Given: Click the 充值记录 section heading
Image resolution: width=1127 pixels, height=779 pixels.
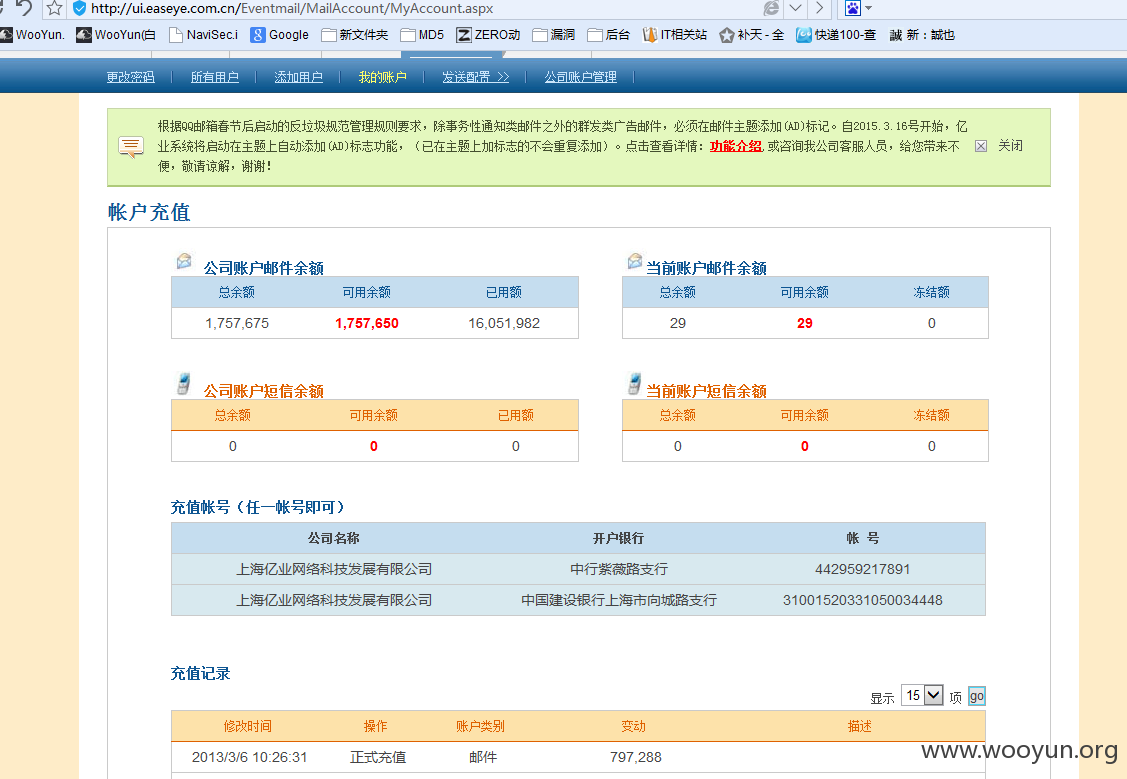Looking at the screenshot, I should [x=201, y=673].
